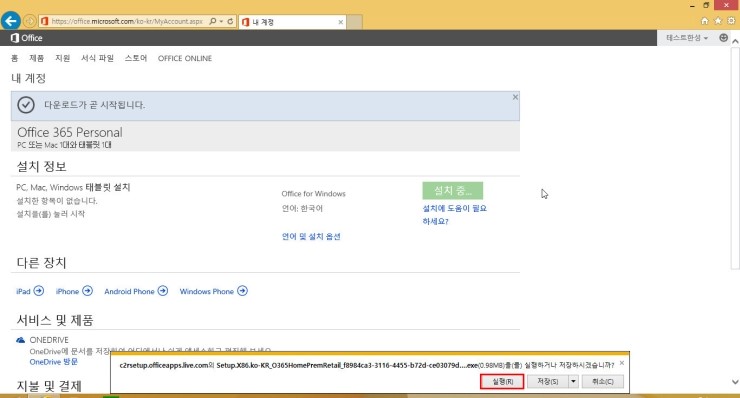The image size is (740, 398).
Task: Click the vertical scrollbar thumb
Action: 735,158
